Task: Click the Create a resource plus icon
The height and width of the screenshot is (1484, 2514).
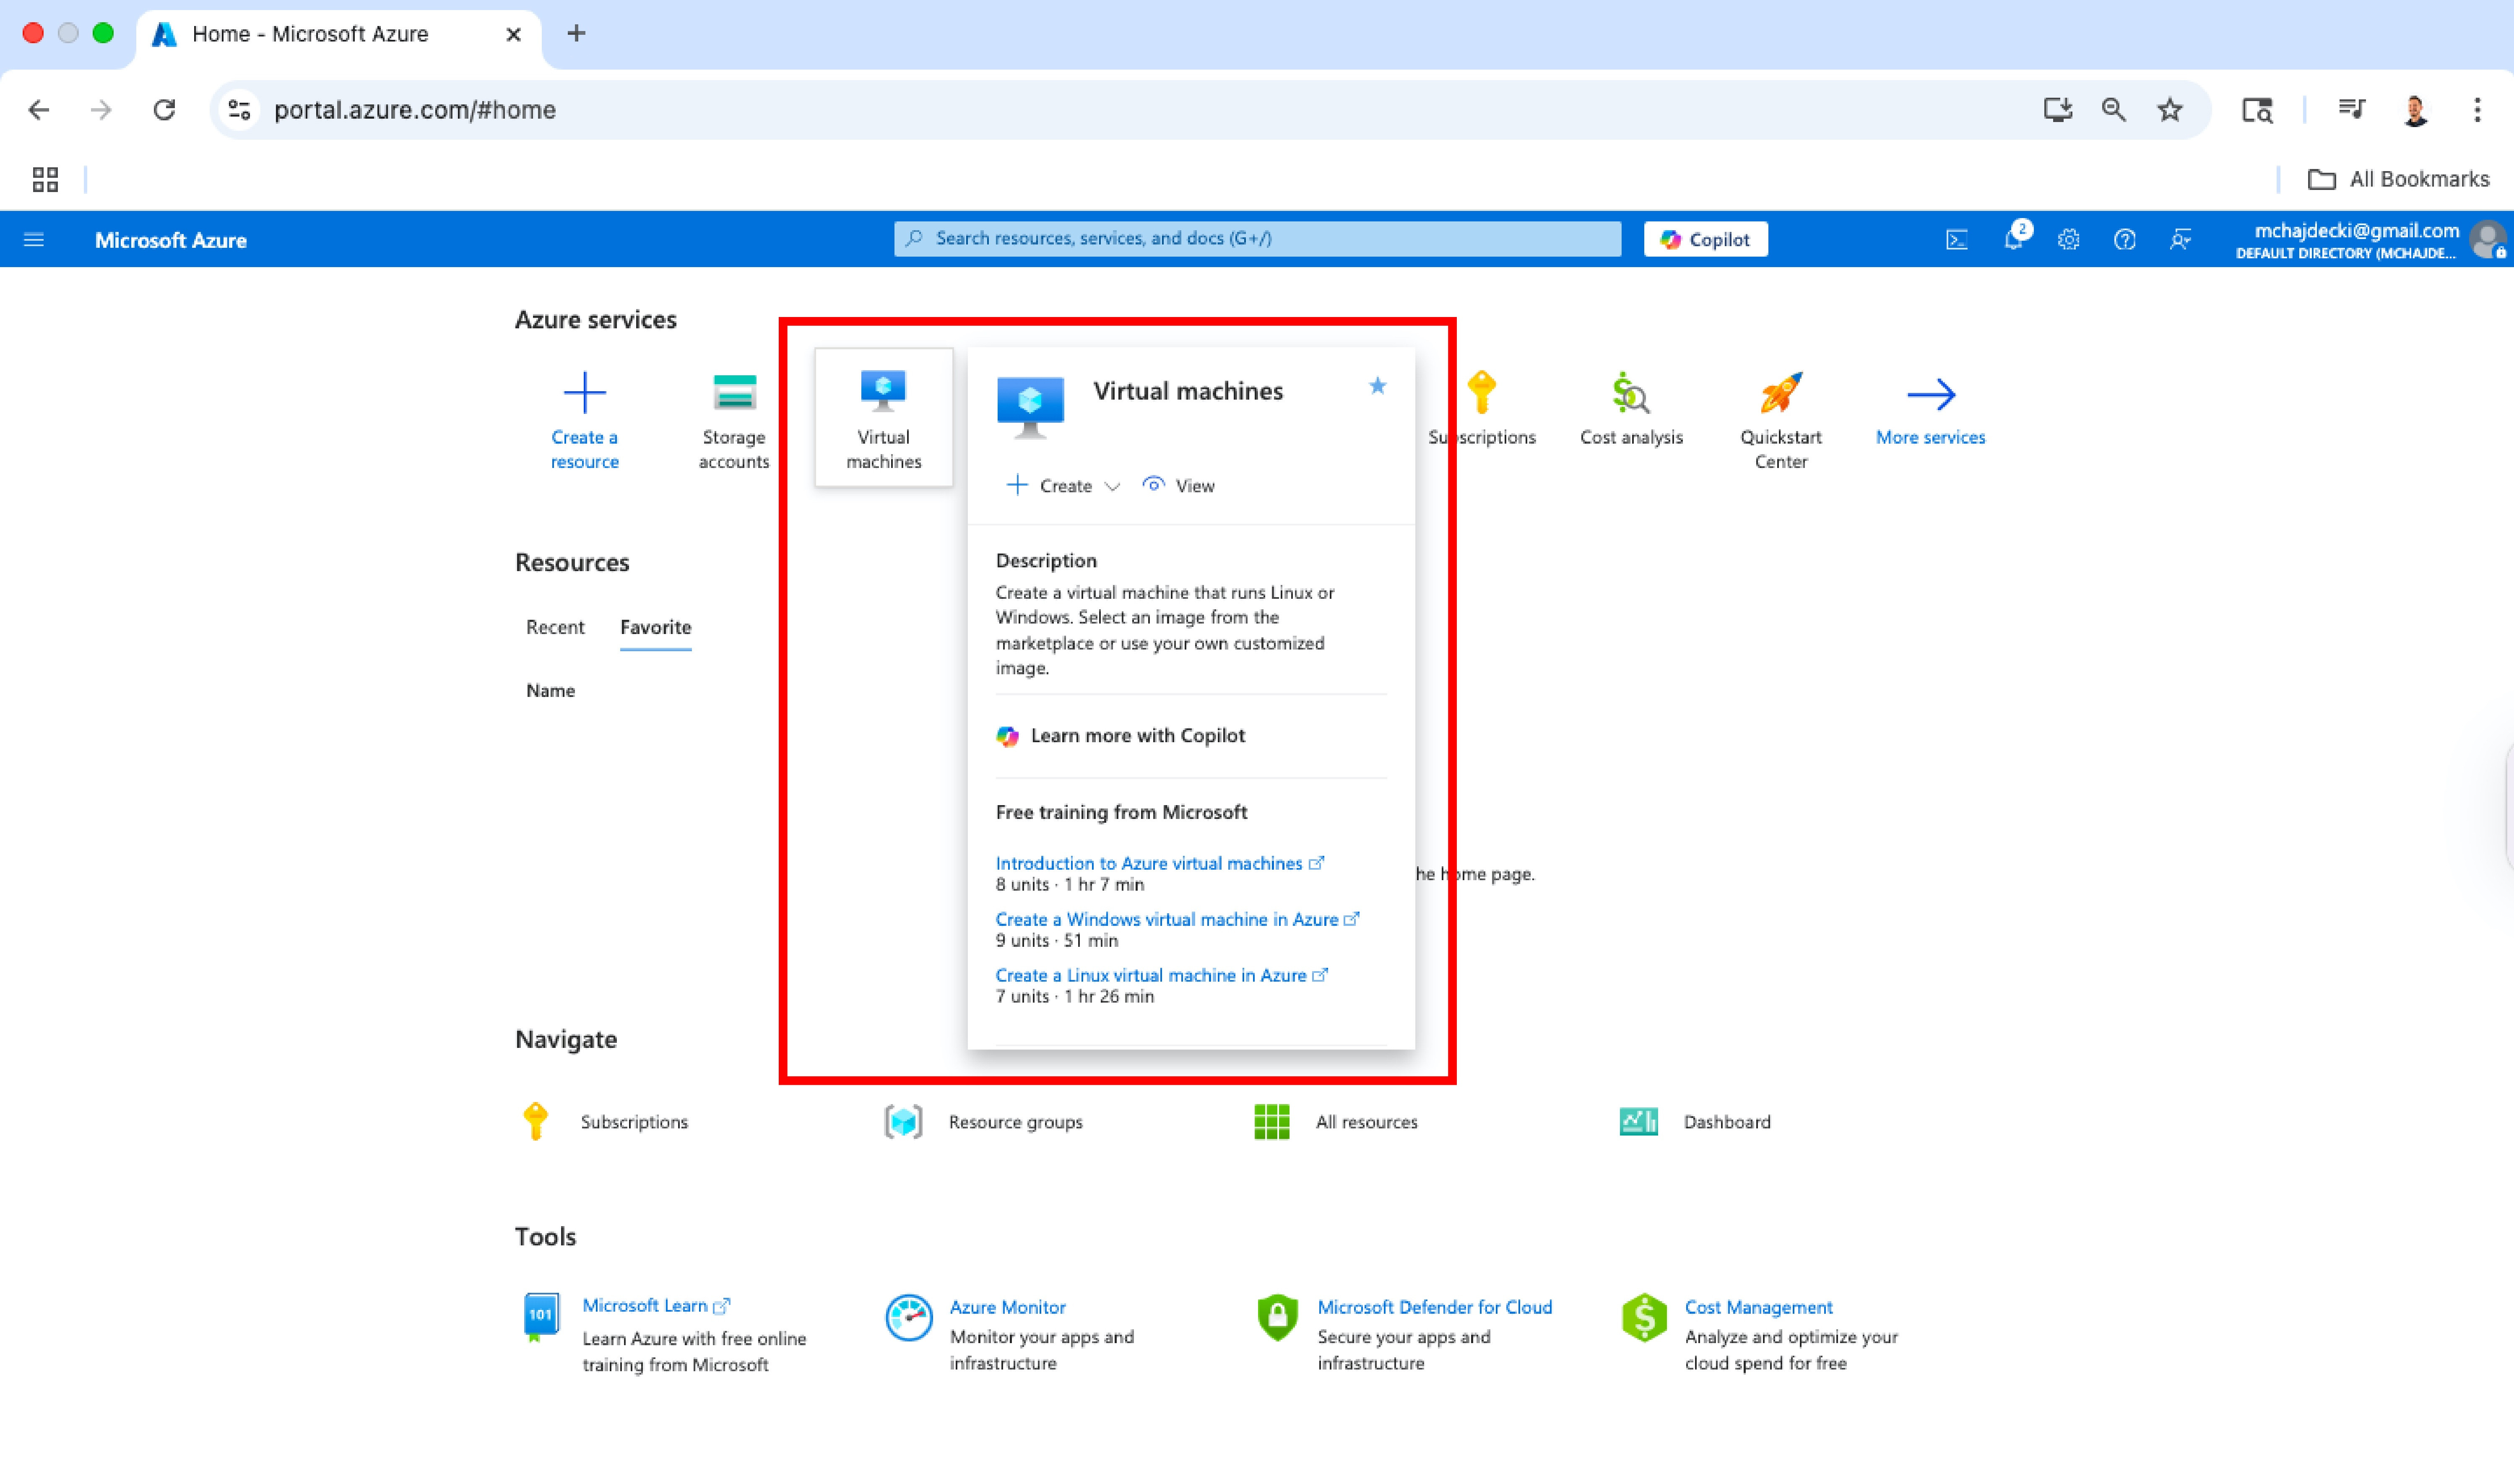Action: [584, 392]
